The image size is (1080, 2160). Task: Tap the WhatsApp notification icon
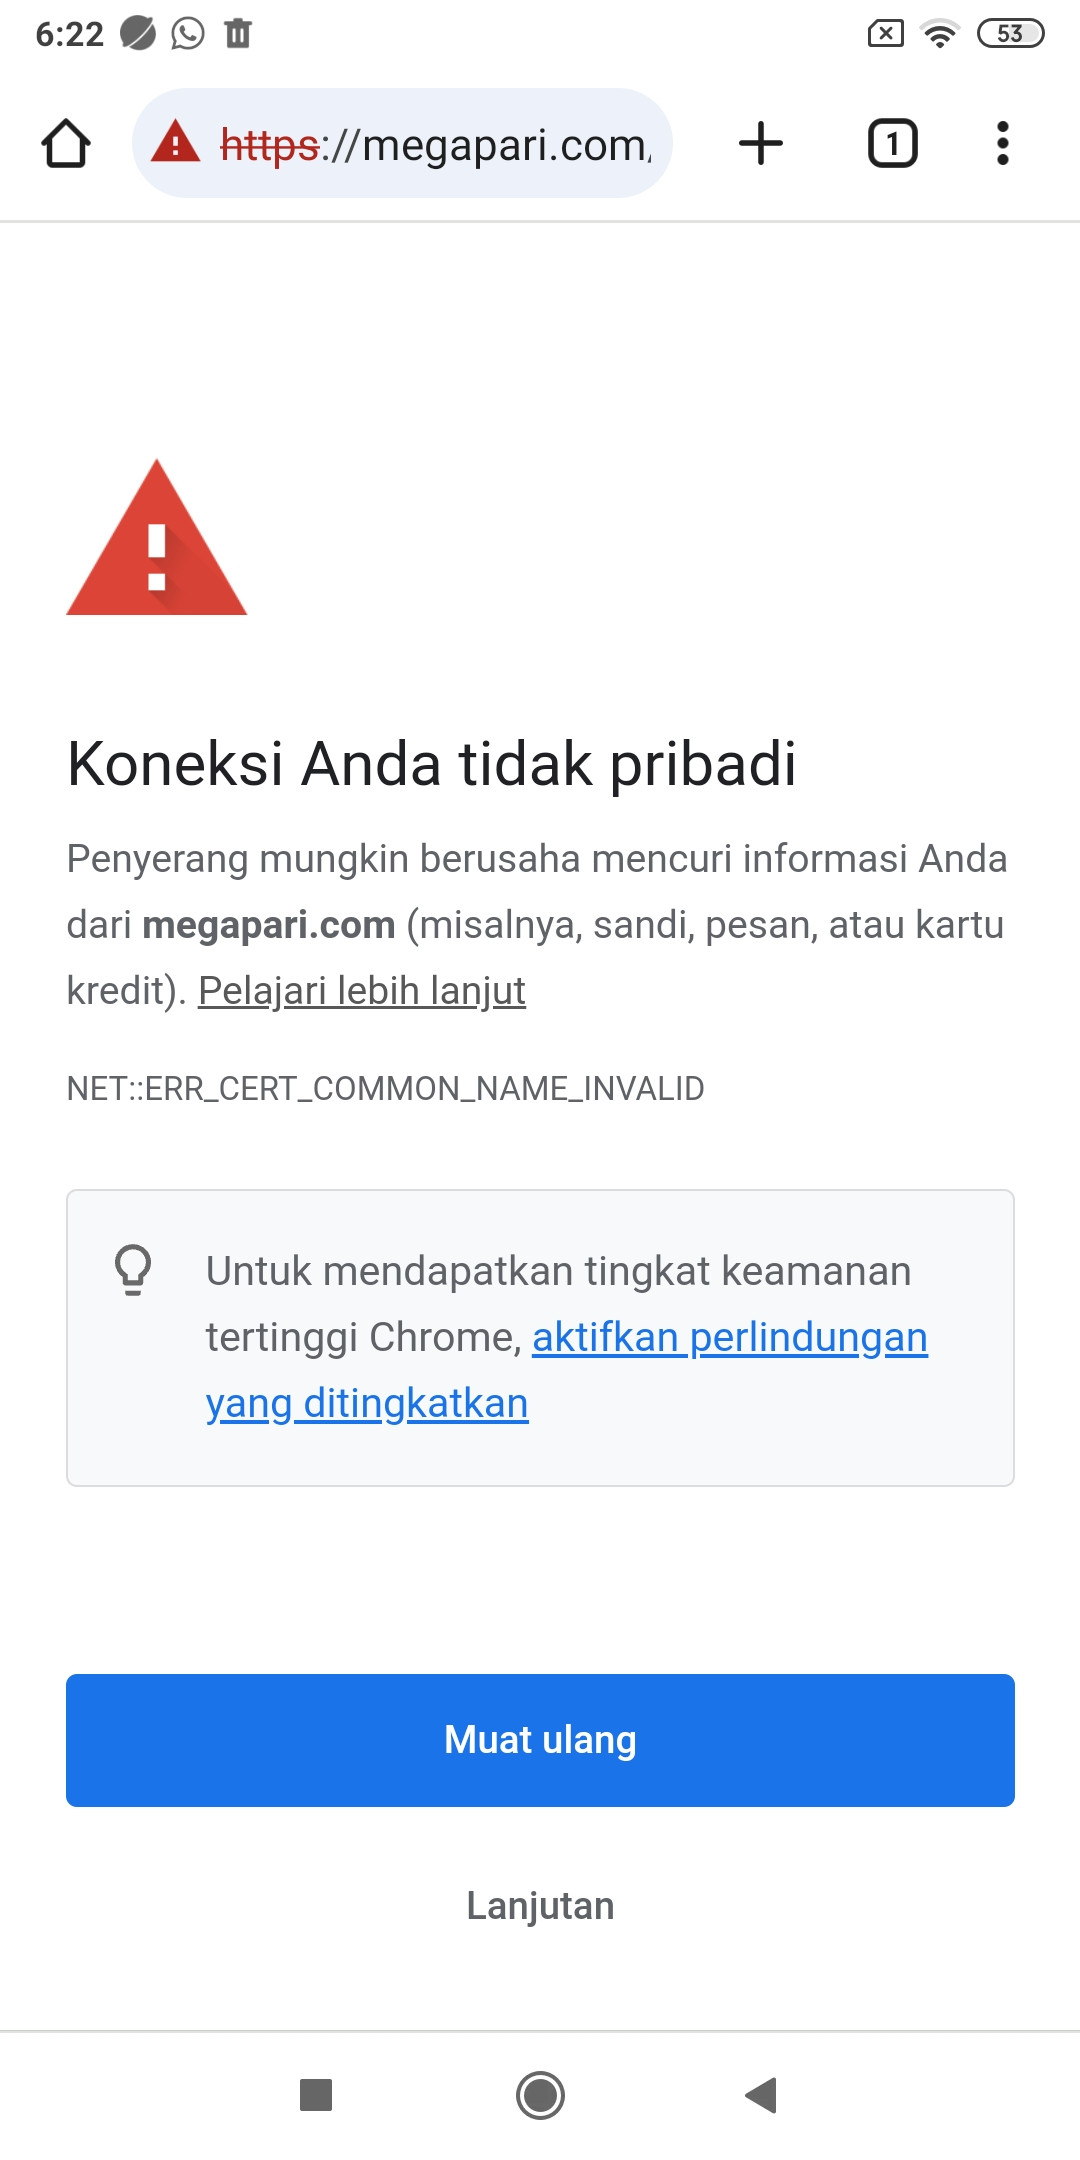pos(188,33)
